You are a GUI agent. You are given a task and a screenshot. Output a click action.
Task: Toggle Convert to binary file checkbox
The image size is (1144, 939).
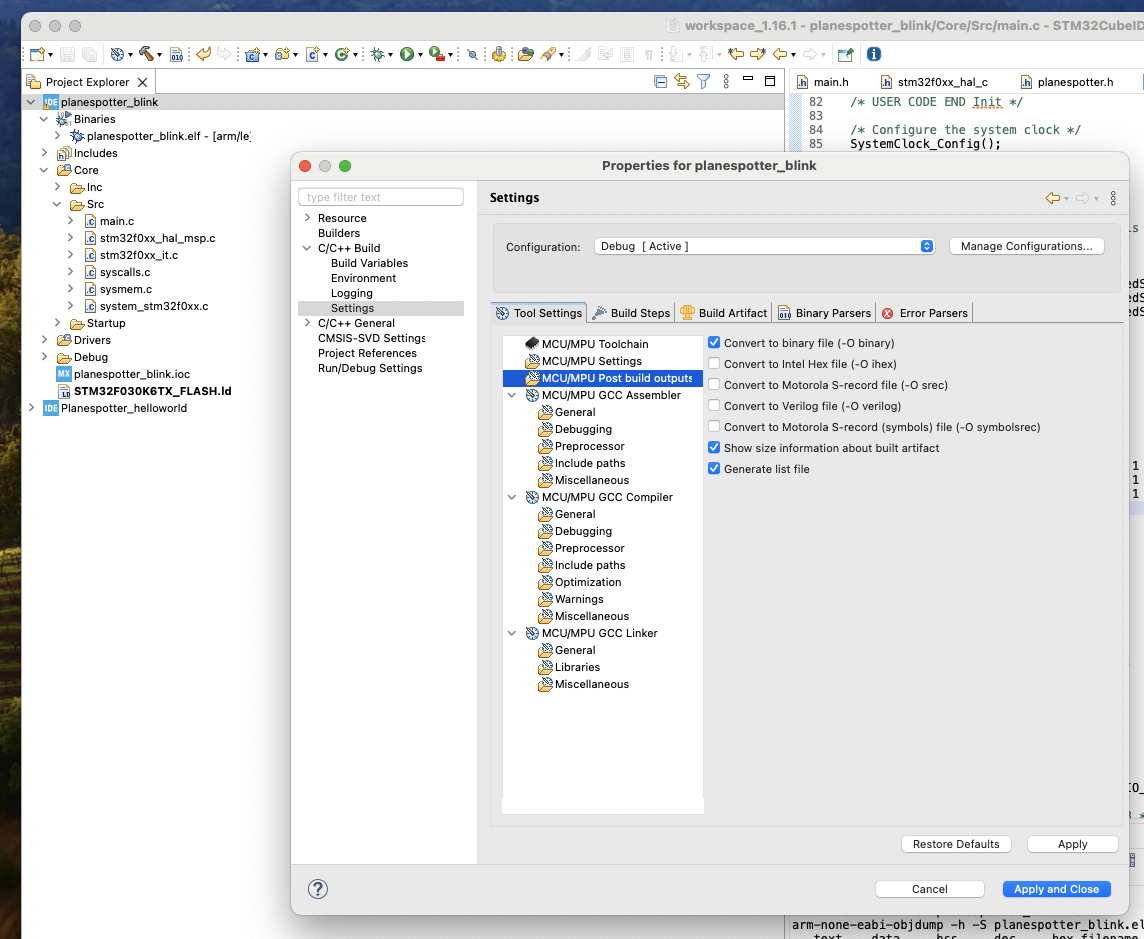click(x=714, y=342)
